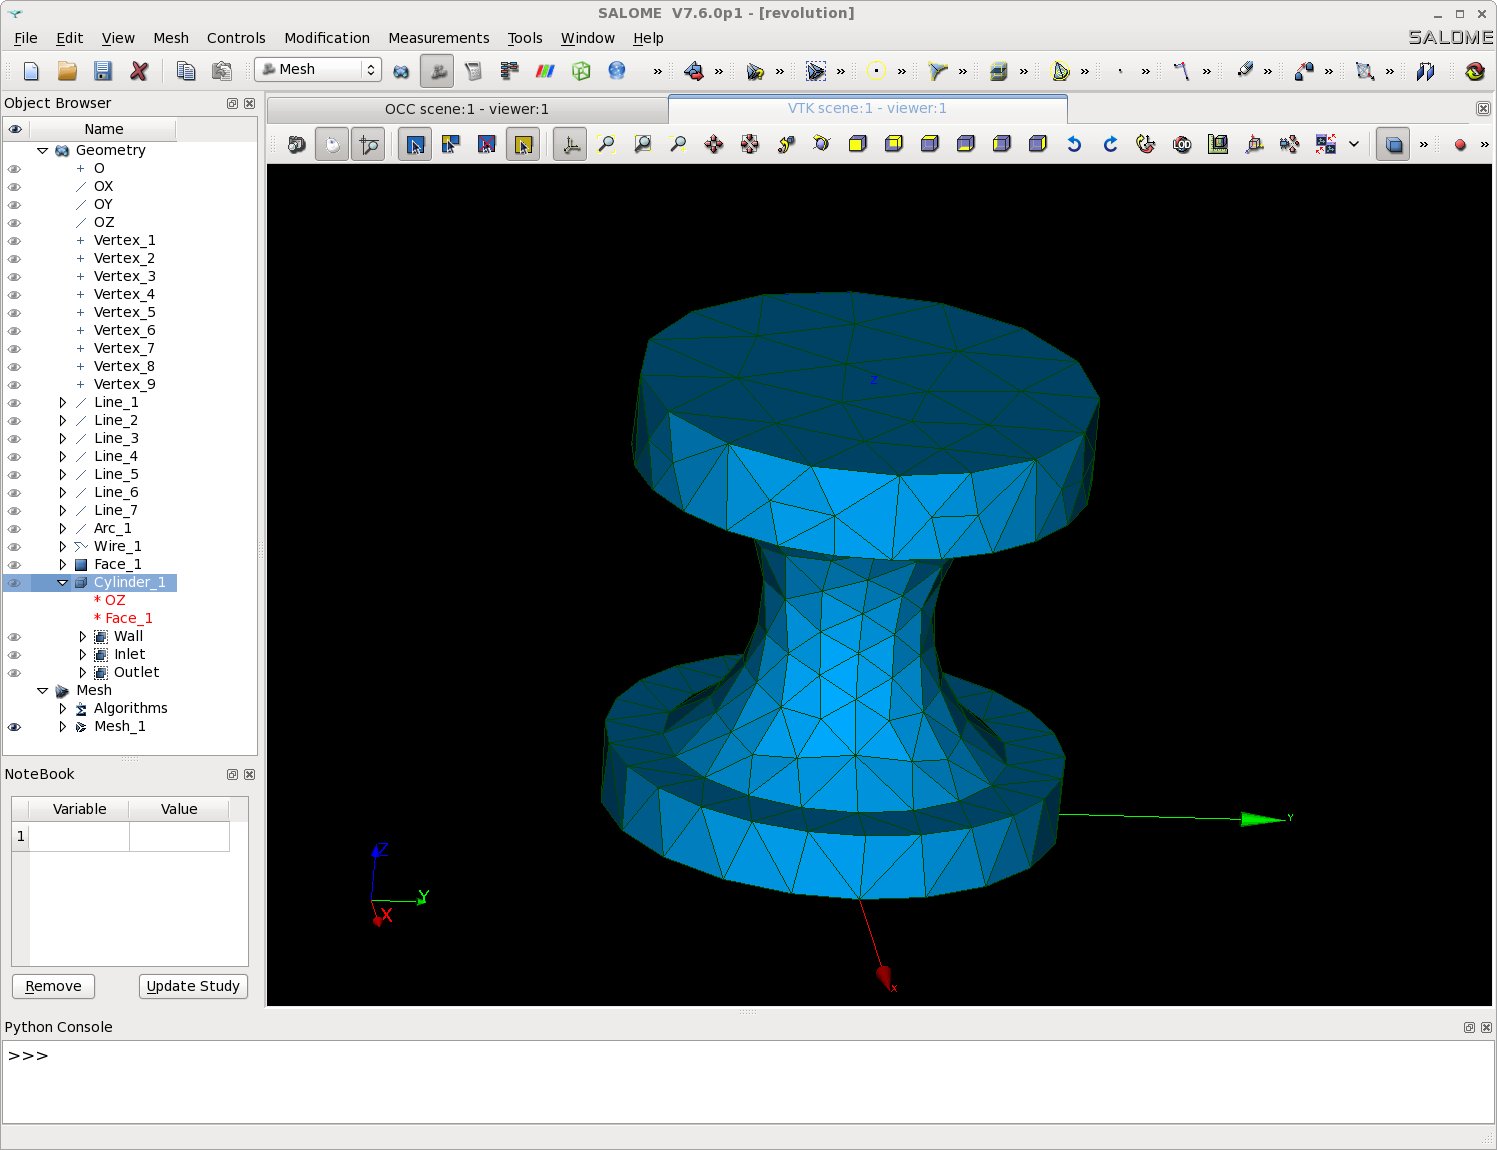The height and width of the screenshot is (1150, 1497).
Task: Switch to OCC scene:1 viewer tab
Action: point(467,109)
